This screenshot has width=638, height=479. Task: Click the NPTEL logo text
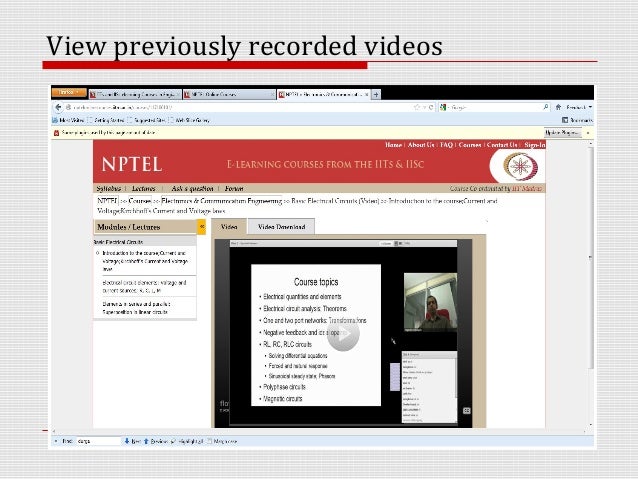click(131, 164)
